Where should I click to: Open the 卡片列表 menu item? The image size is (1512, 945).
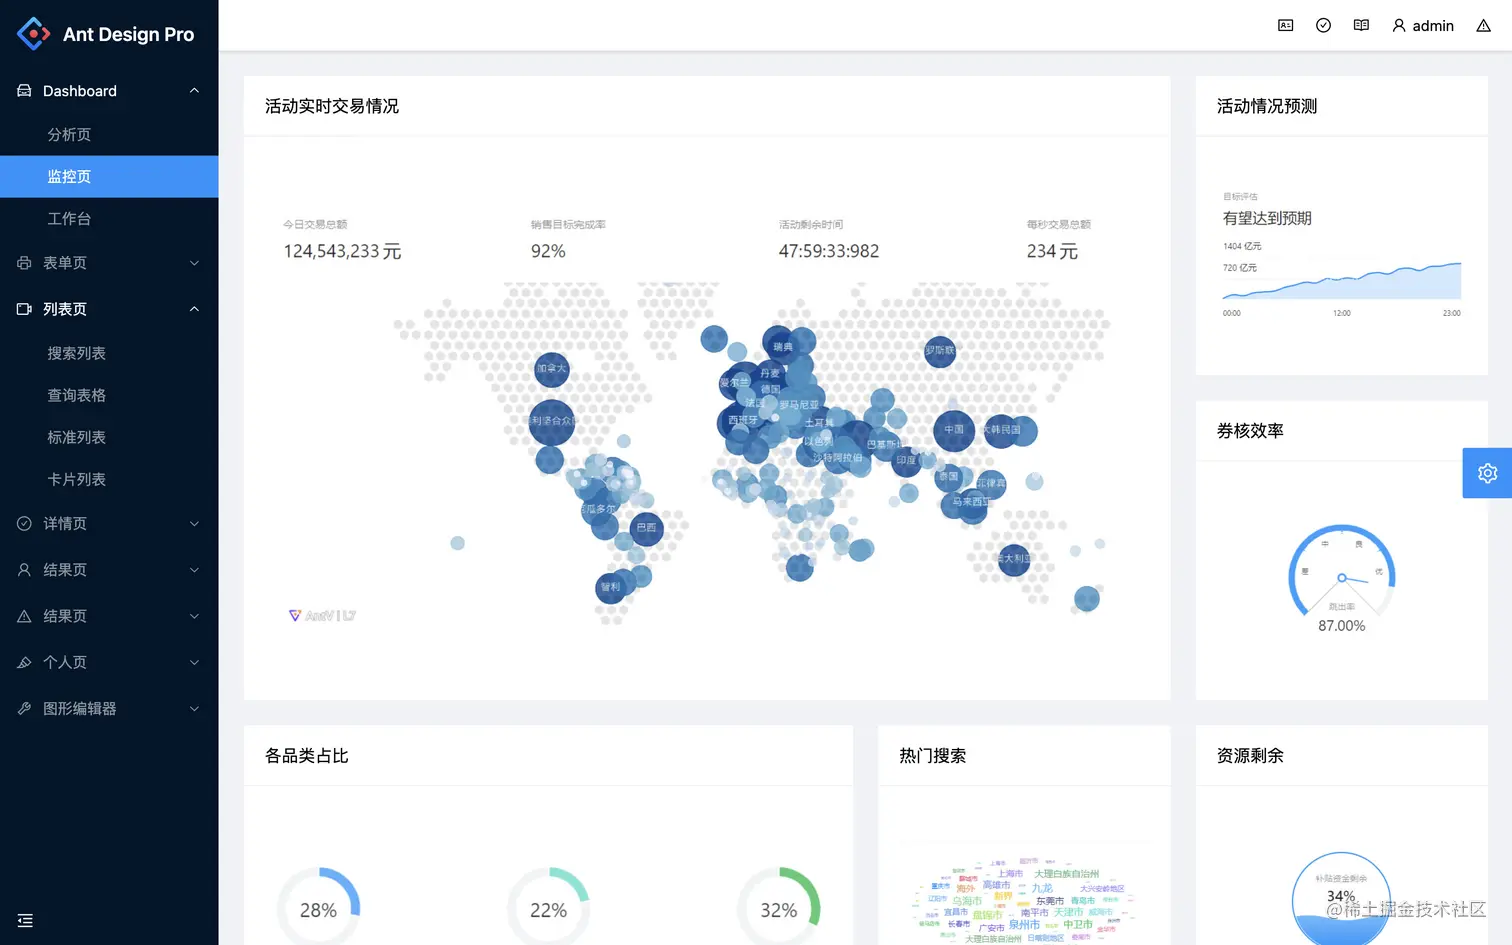(109, 479)
